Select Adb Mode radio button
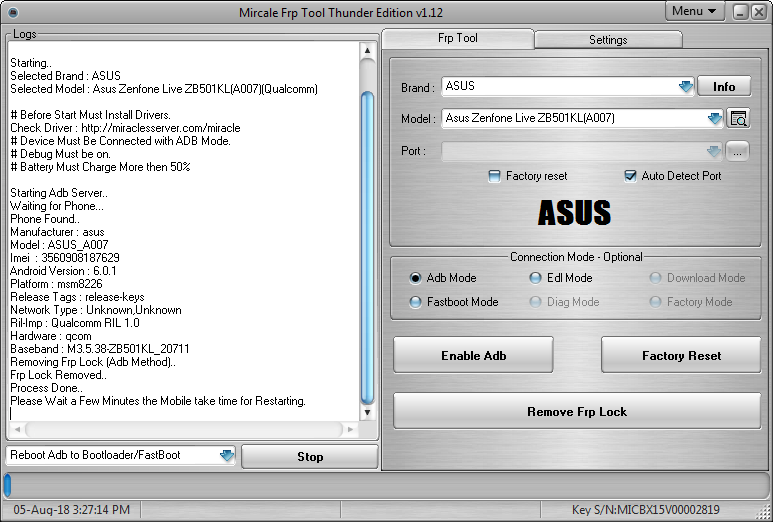This screenshot has width=773, height=522. [x=415, y=278]
